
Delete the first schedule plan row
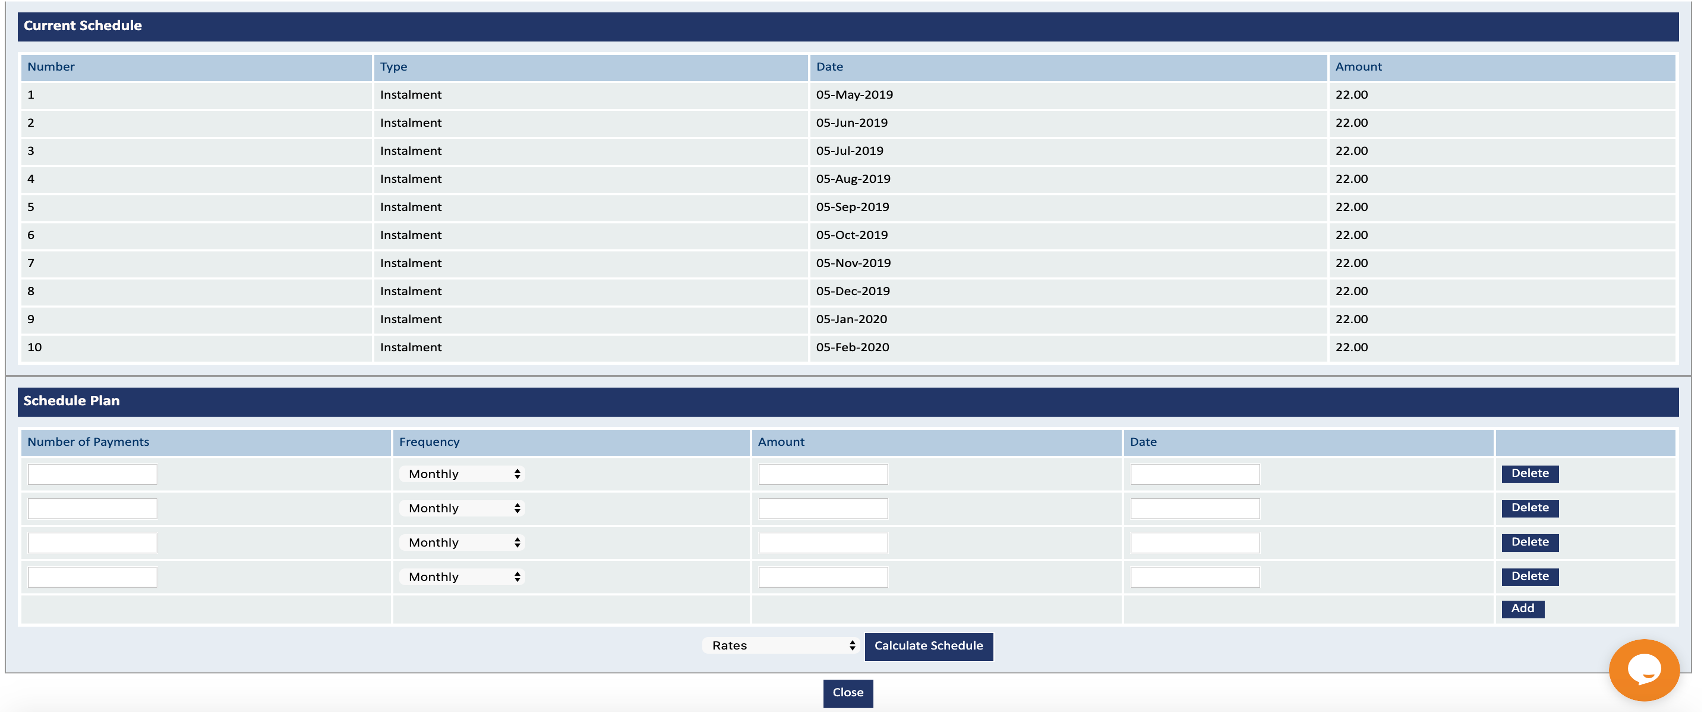pos(1530,474)
